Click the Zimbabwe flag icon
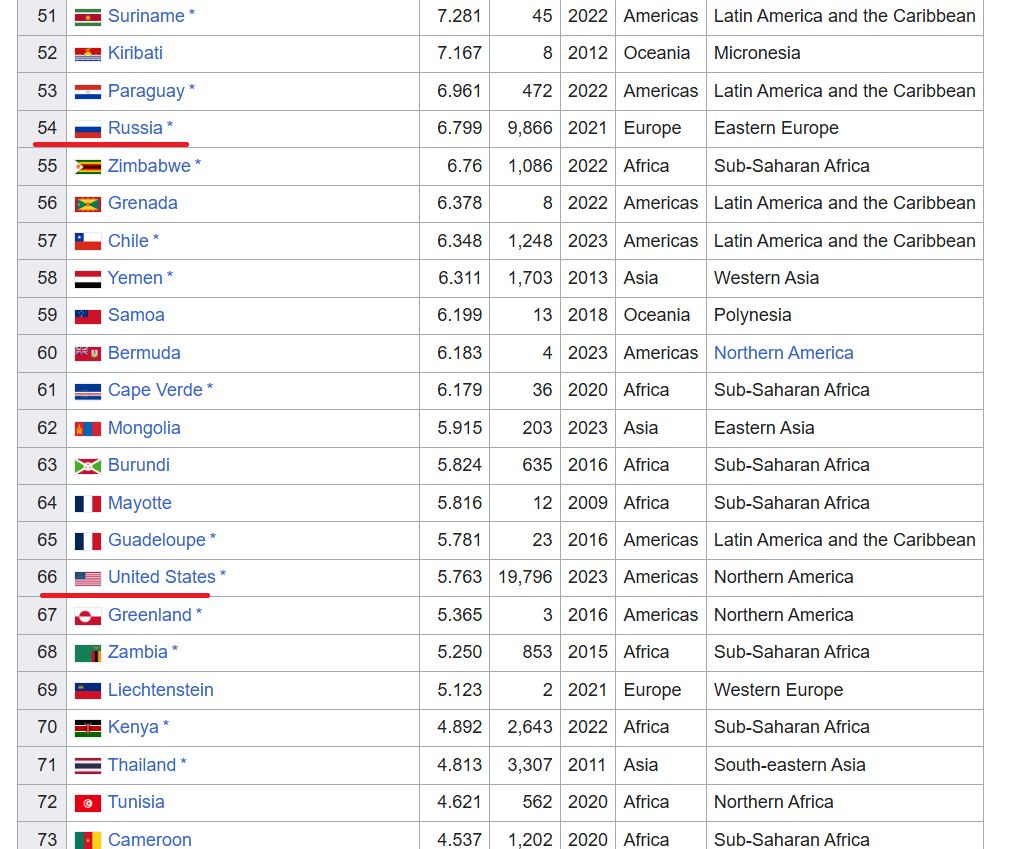Viewport: 1013px width, 849px height. coord(87,167)
